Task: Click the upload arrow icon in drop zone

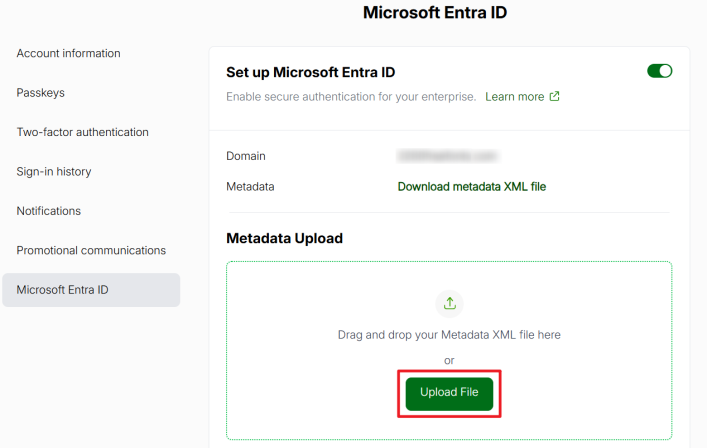Action: (x=449, y=303)
